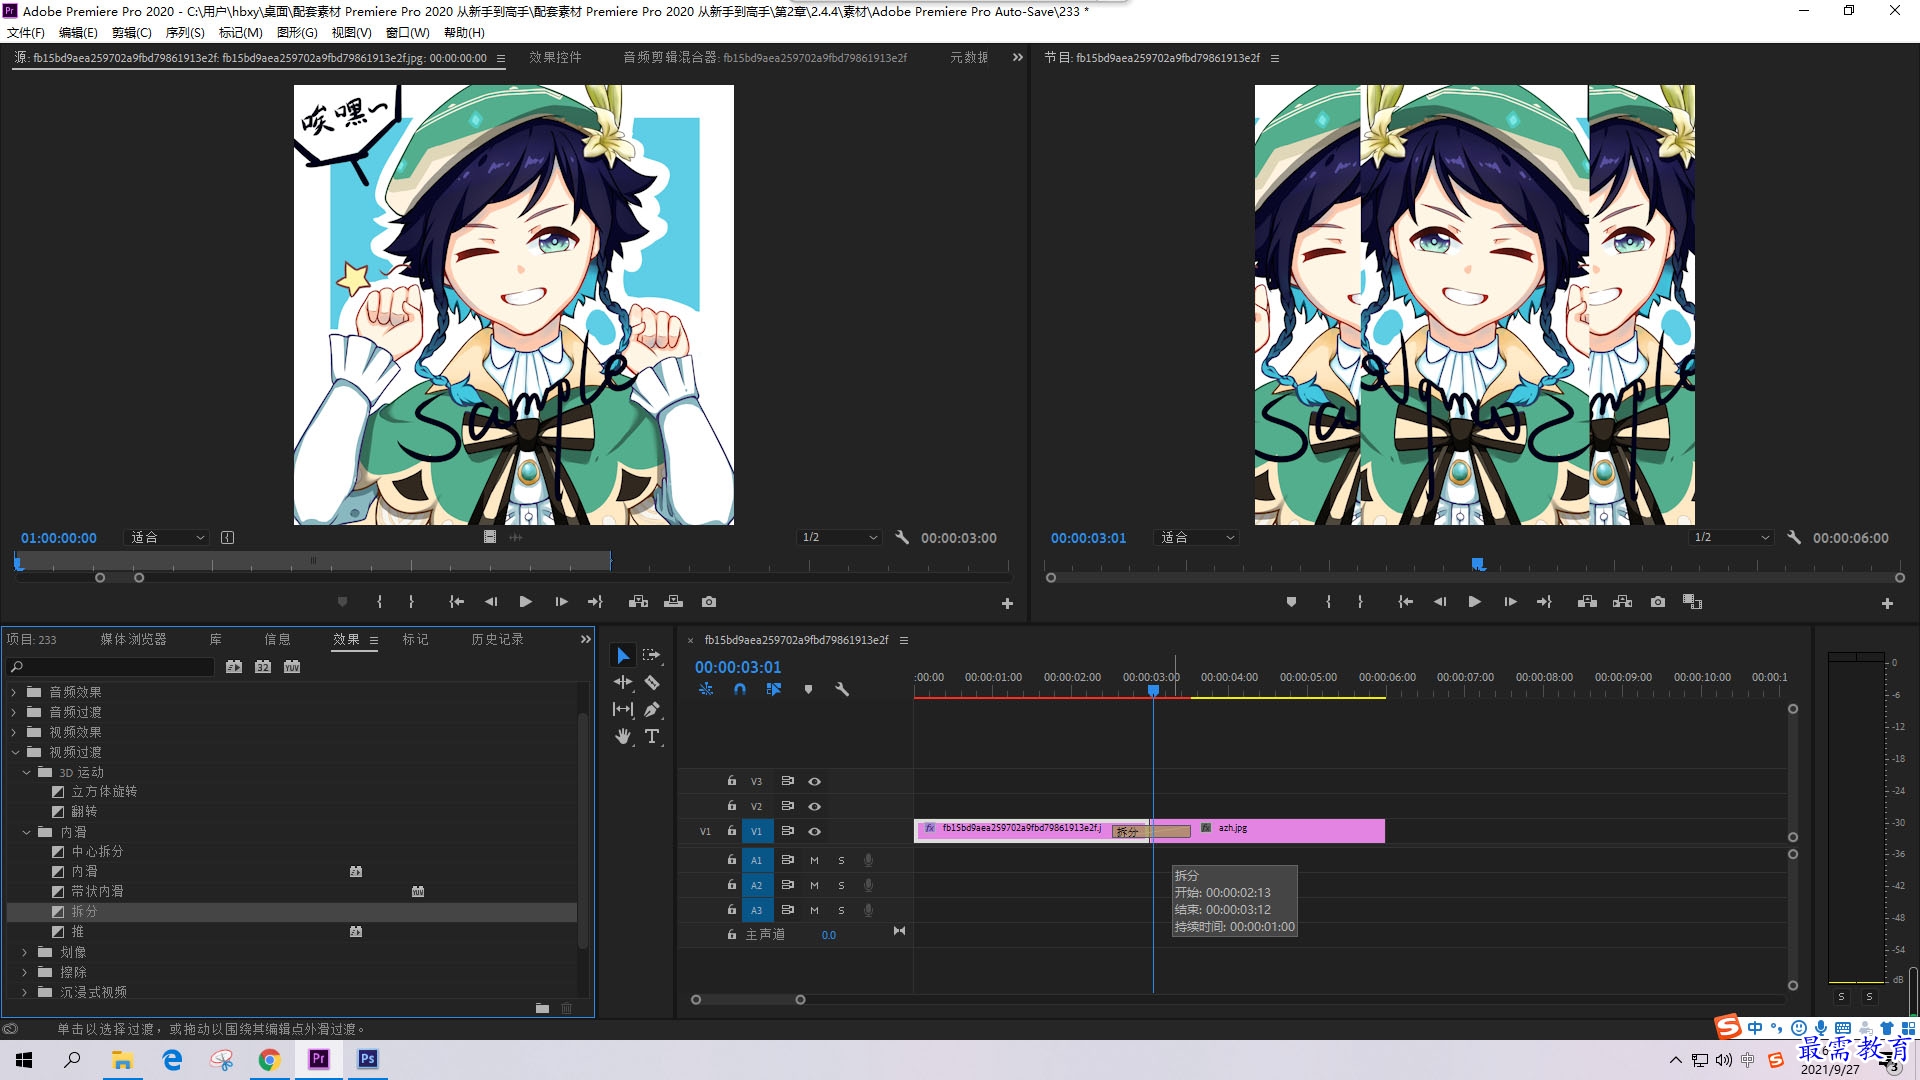Viewport: 1920px width, 1080px height.
Task: Expand the 音频效果 folder
Action: 14,692
